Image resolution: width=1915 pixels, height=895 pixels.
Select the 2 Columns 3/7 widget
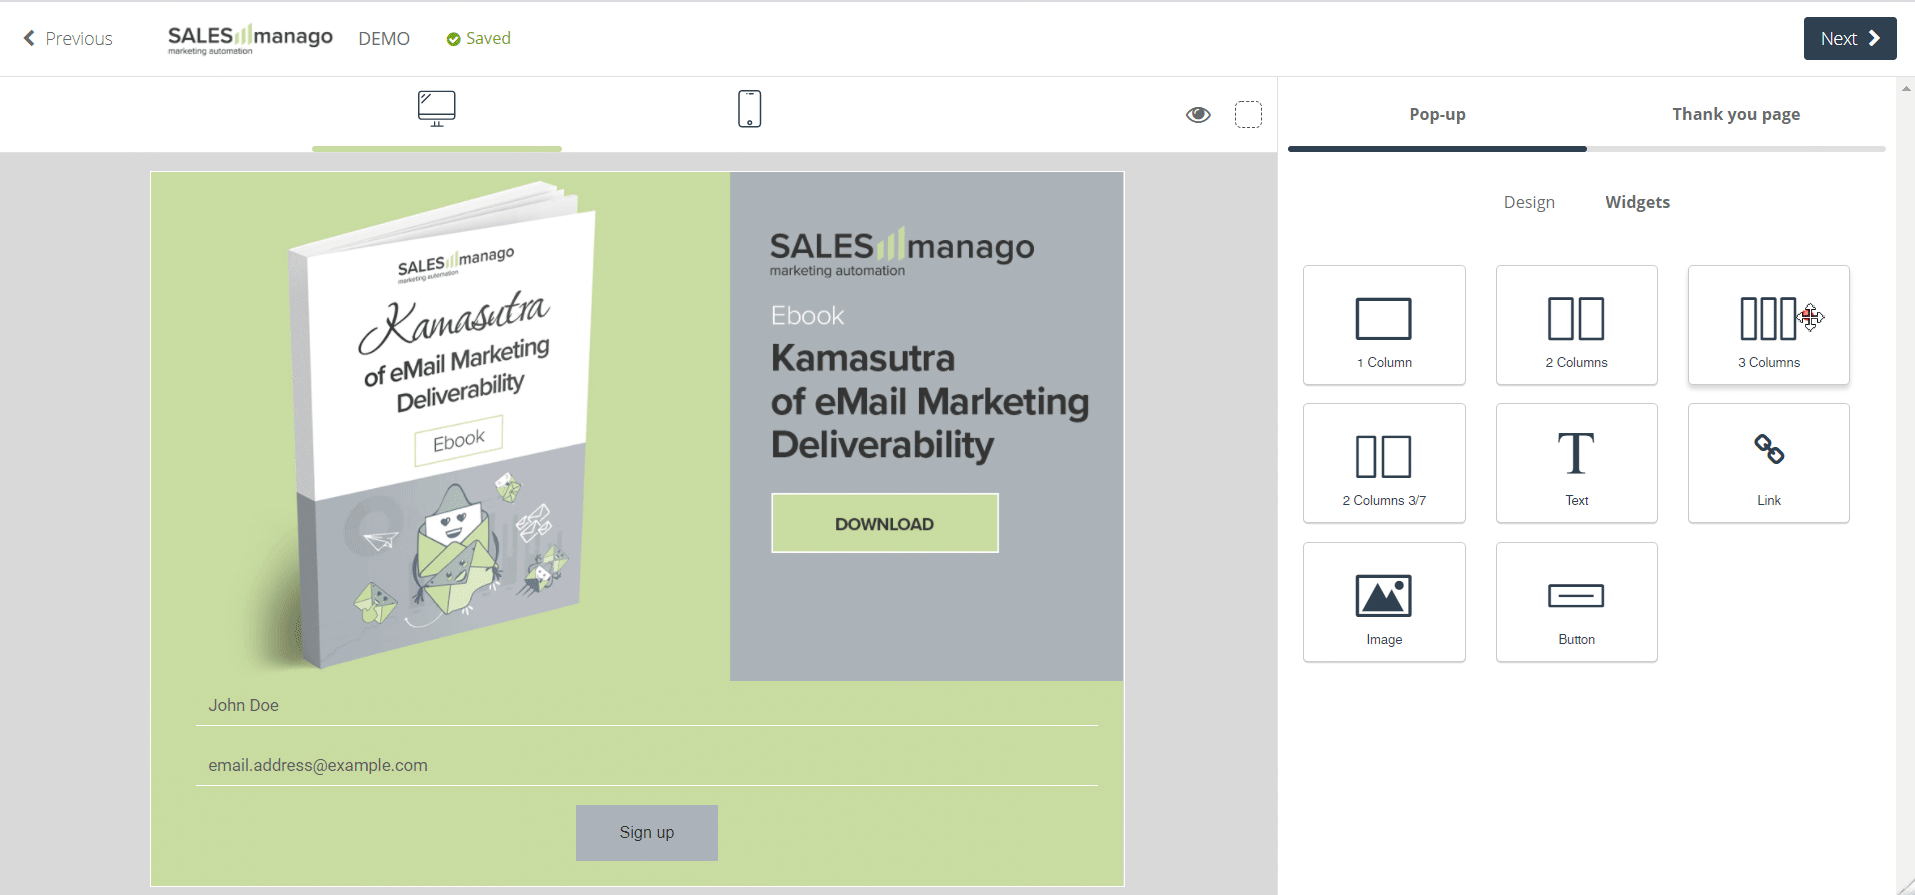[1384, 463]
